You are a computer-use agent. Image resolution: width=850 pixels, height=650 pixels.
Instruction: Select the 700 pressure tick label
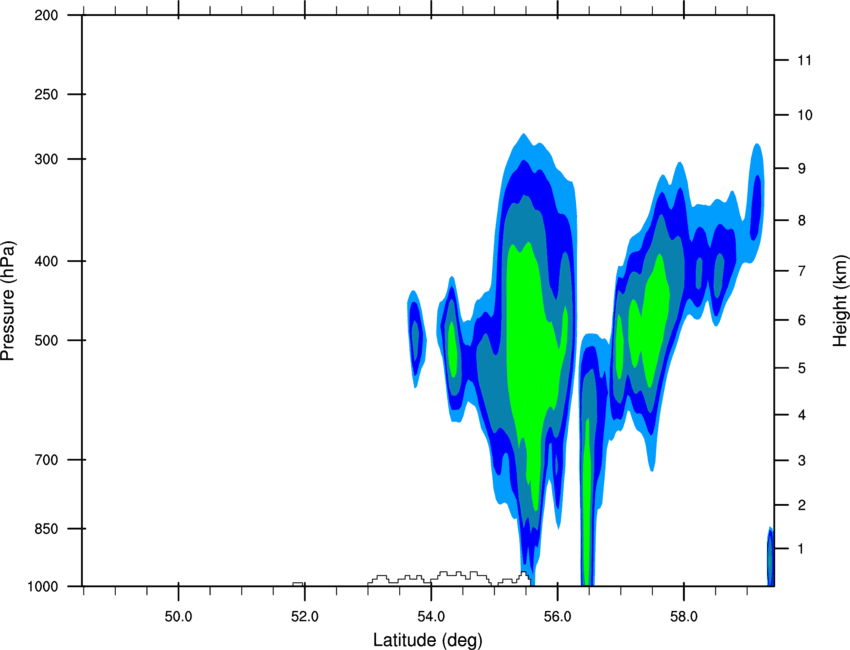[46, 460]
